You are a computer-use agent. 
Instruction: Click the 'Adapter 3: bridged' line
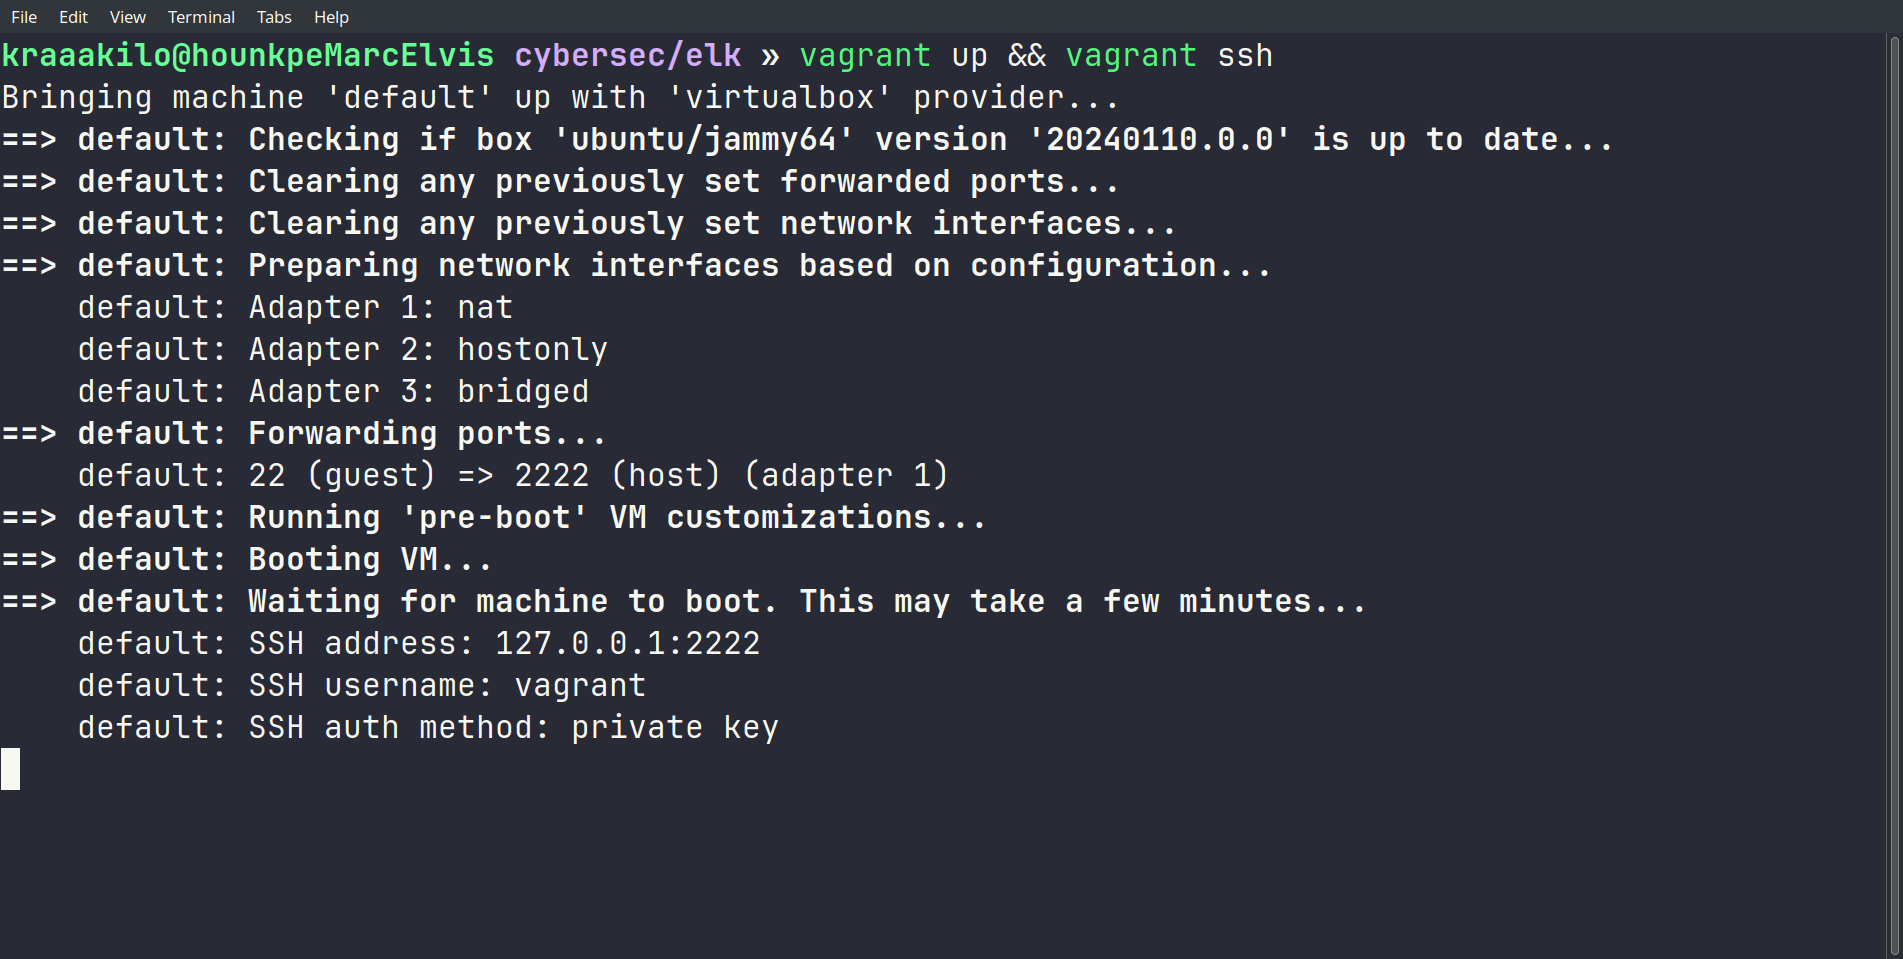[418, 392]
